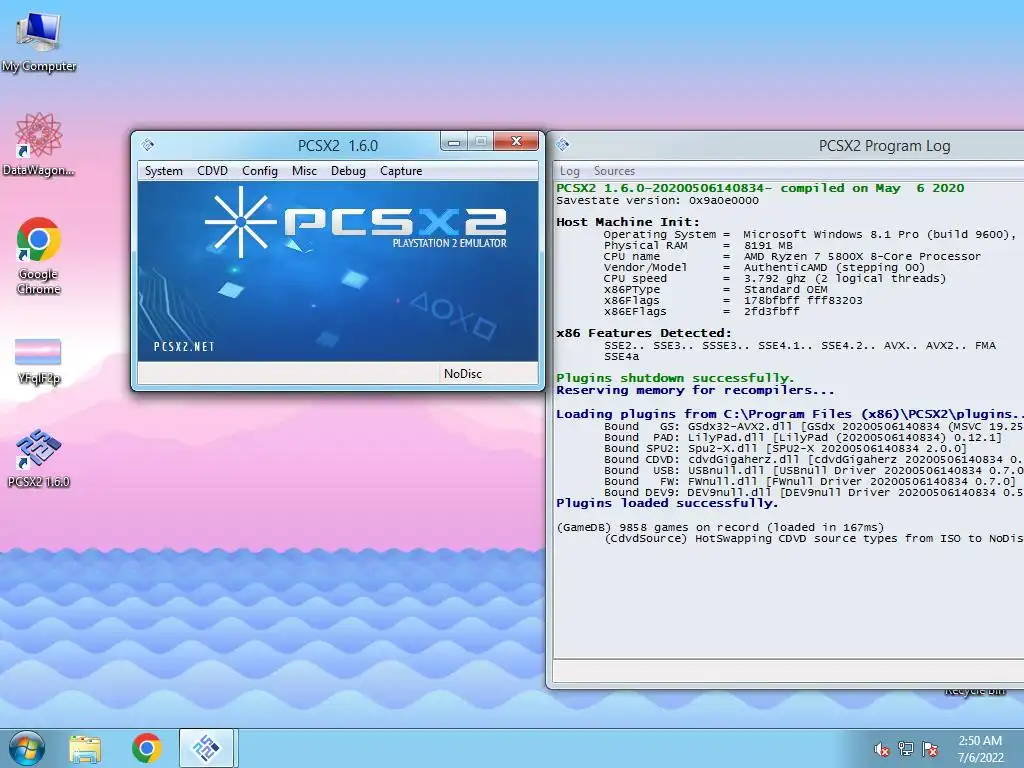Viewport: 1024px width, 768px height.
Task: Open the Config menu
Action: [259, 171]
